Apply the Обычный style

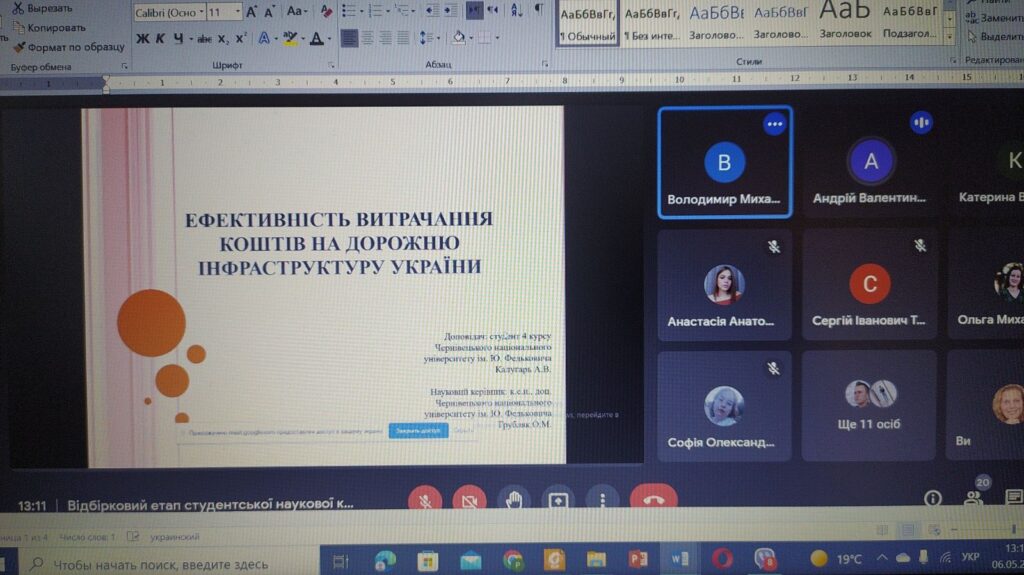point(587,24)
